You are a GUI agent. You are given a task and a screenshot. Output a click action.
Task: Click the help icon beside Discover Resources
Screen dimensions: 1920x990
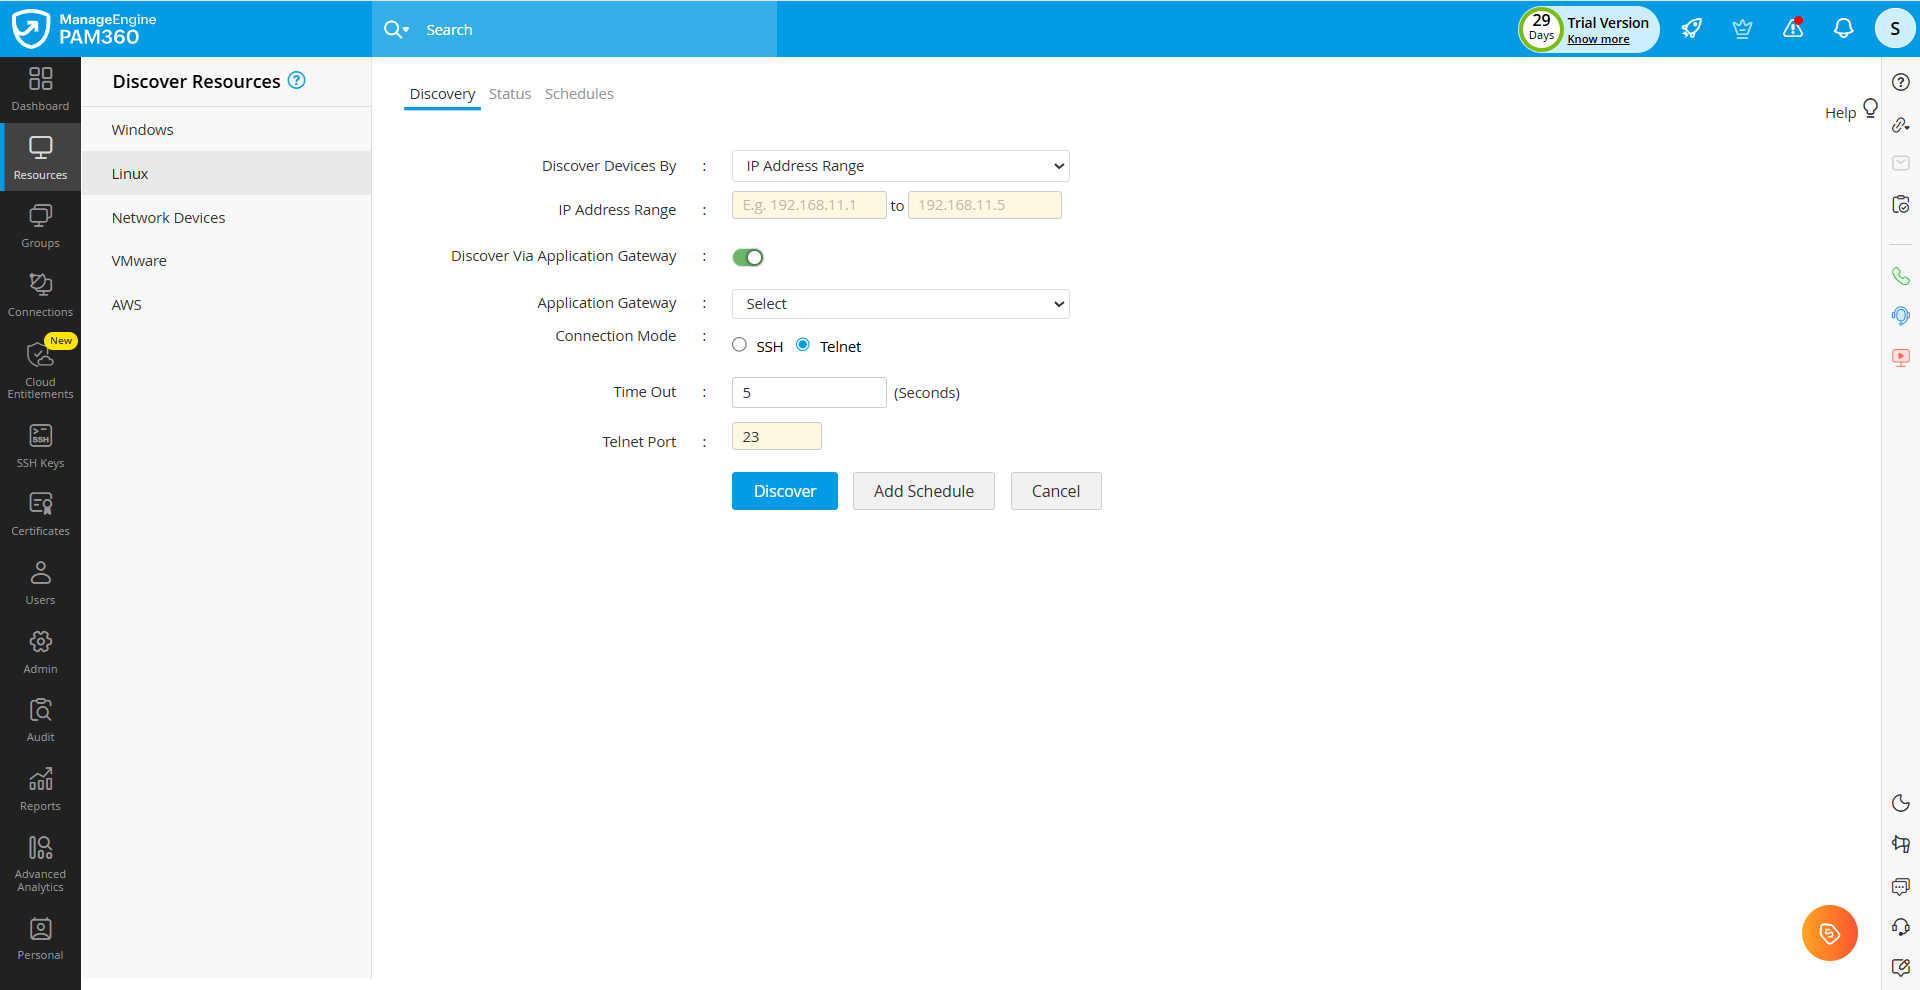pos(297,80)
